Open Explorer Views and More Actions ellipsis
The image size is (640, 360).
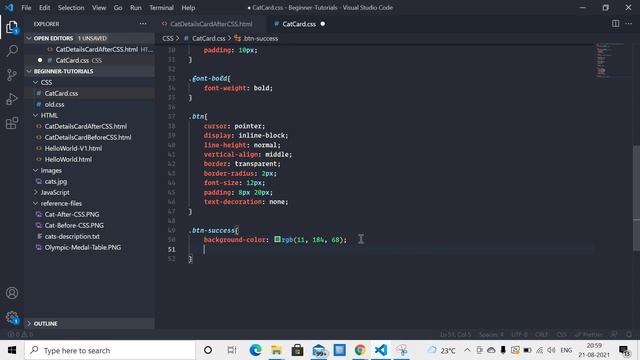(143, 24)
